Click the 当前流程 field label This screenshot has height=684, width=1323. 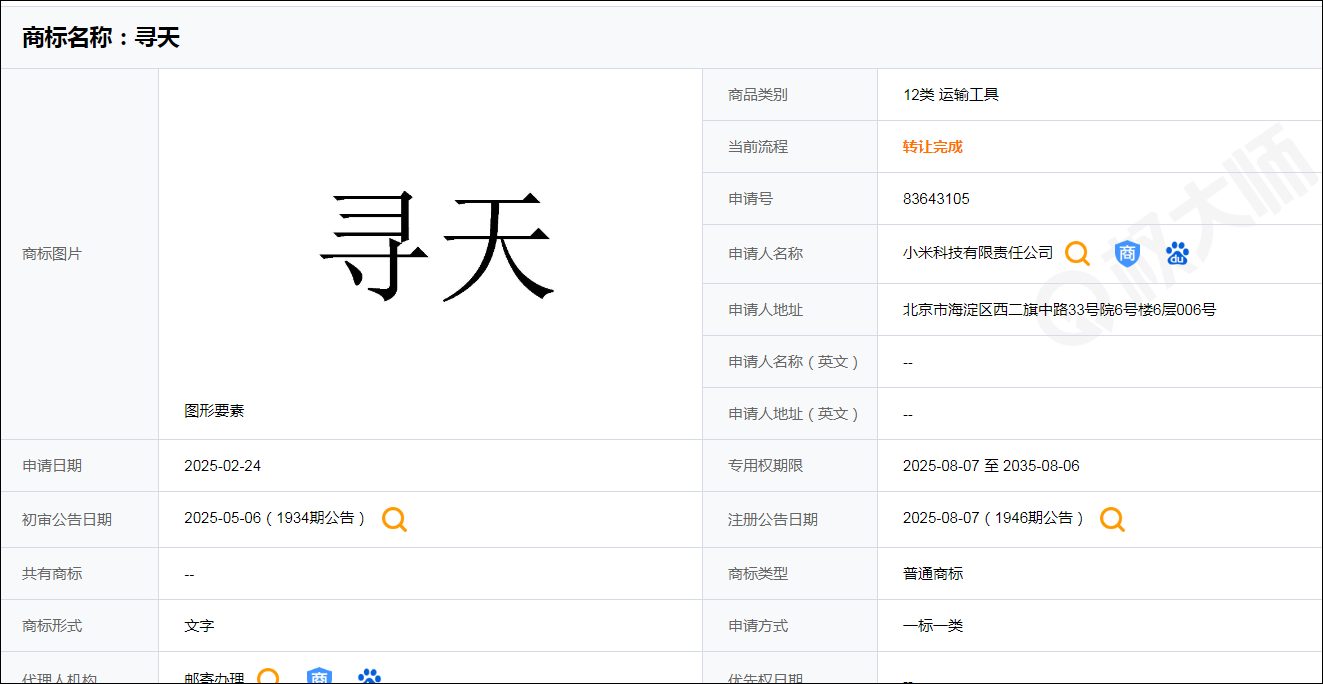pos(758,147)
